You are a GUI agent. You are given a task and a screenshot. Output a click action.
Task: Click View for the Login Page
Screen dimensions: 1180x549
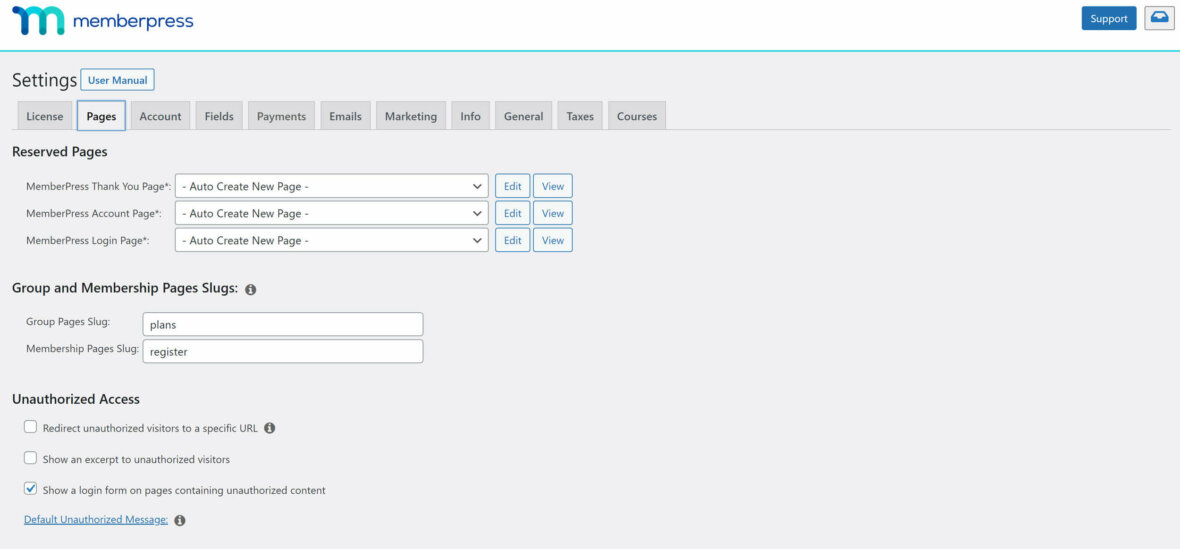pyautogui.click(x=553, y=240)
